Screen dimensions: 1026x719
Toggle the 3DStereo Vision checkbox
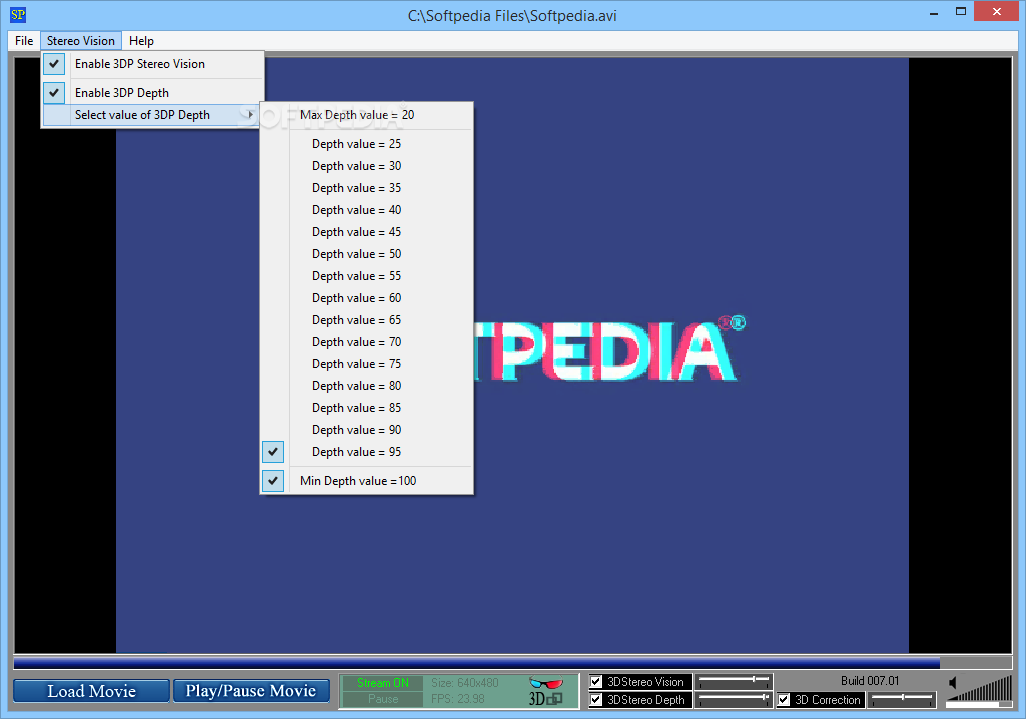coord(596,682)
